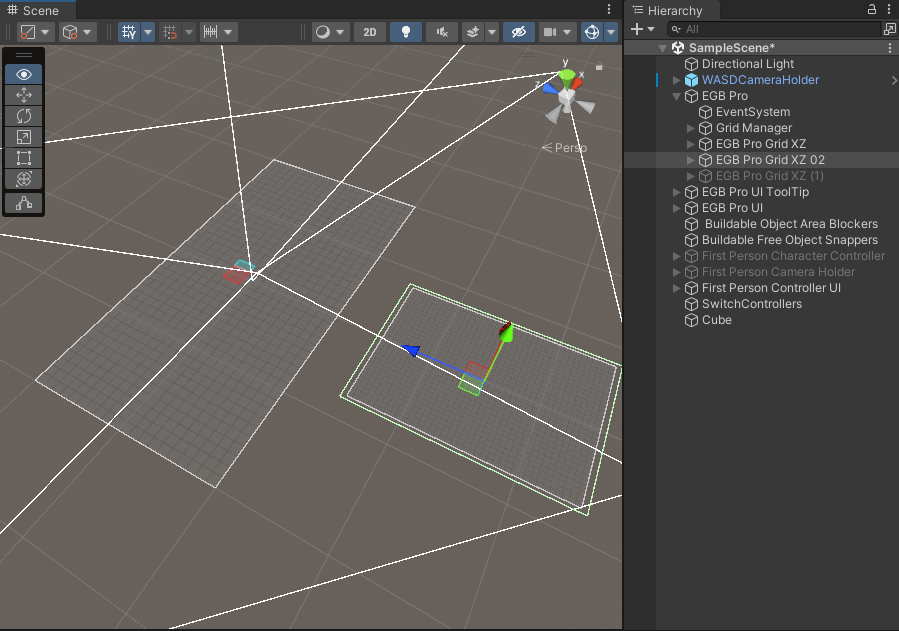This screenshot has height=631, width=899.
Task: Collapse the EGB Pro object
Action: pyautogui.click(x=677, y=96)
